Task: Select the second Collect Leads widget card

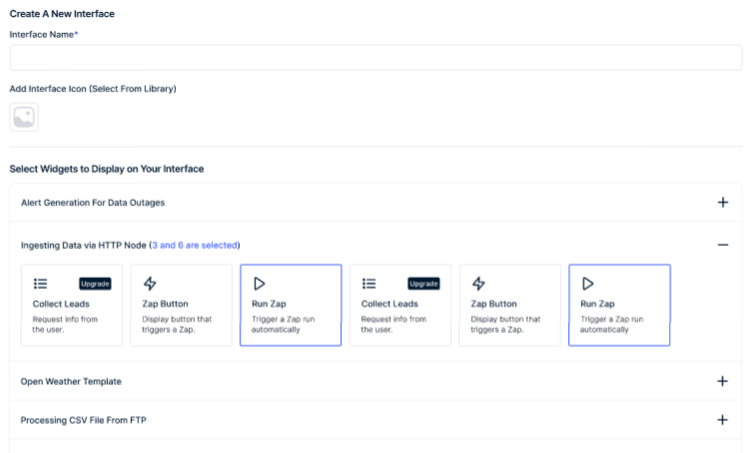Action: pos(400,305)
